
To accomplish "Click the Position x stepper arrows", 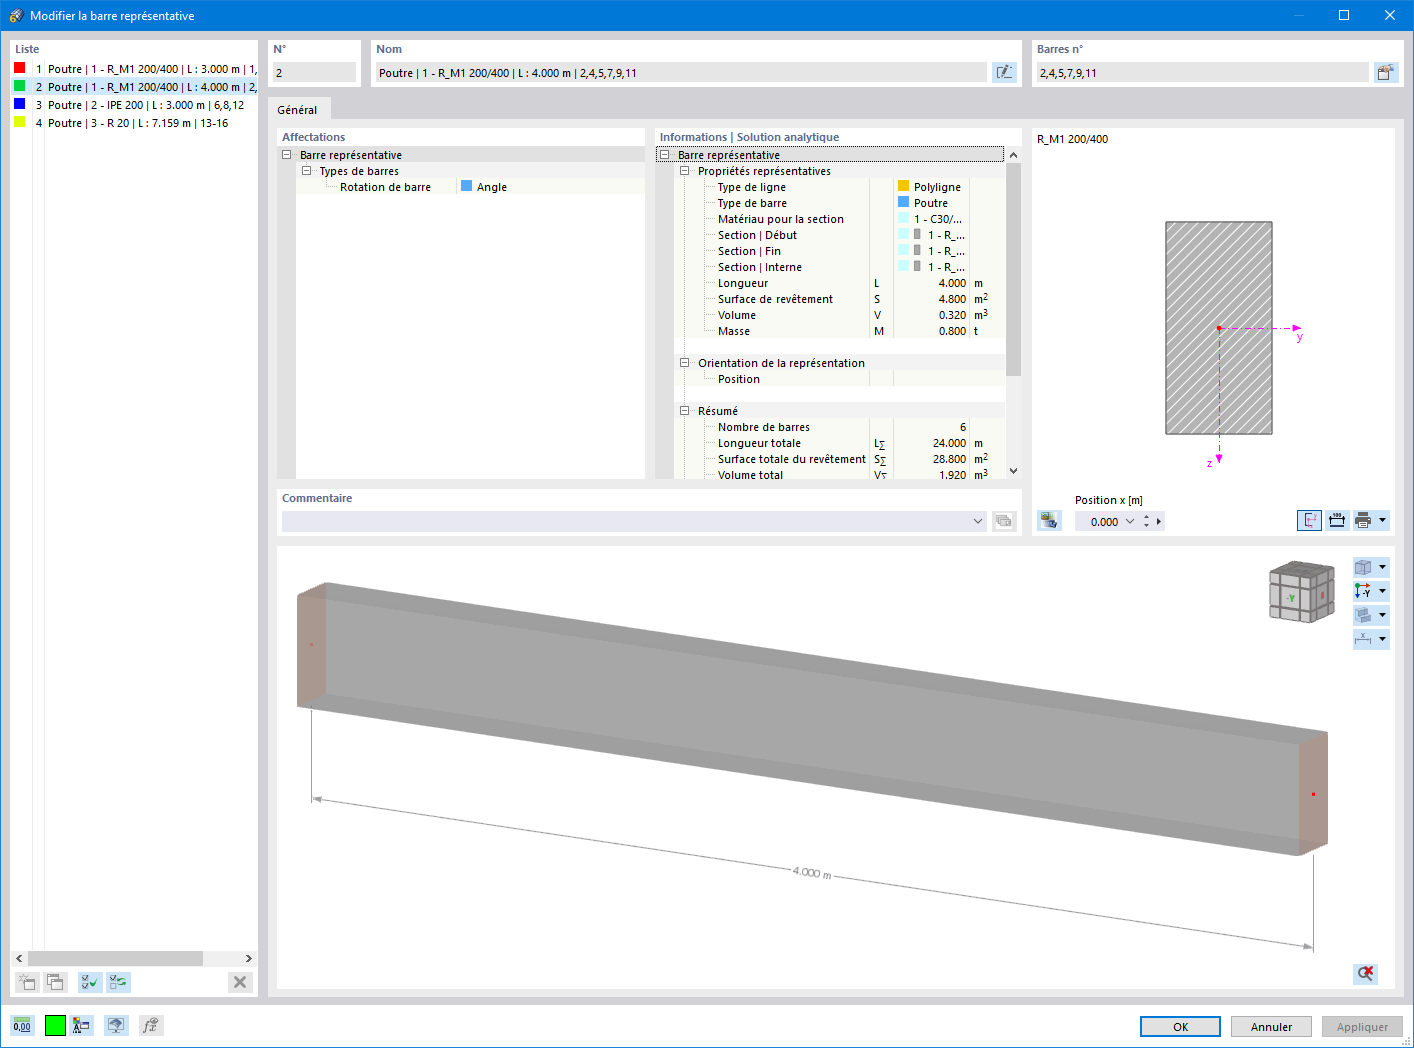I will (1146, 521).
